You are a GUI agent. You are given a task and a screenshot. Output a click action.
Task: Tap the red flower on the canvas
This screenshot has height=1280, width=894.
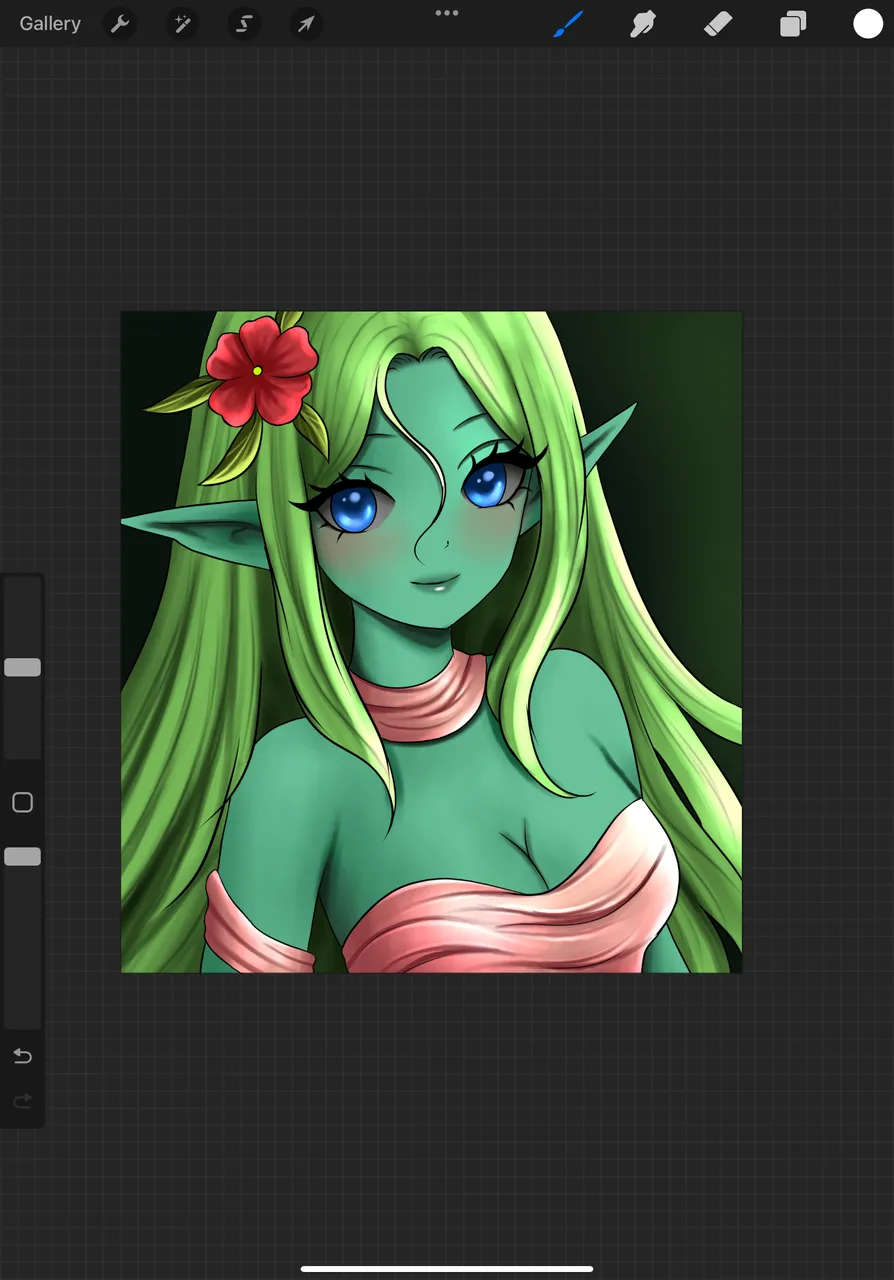click(x=261, y=370)
